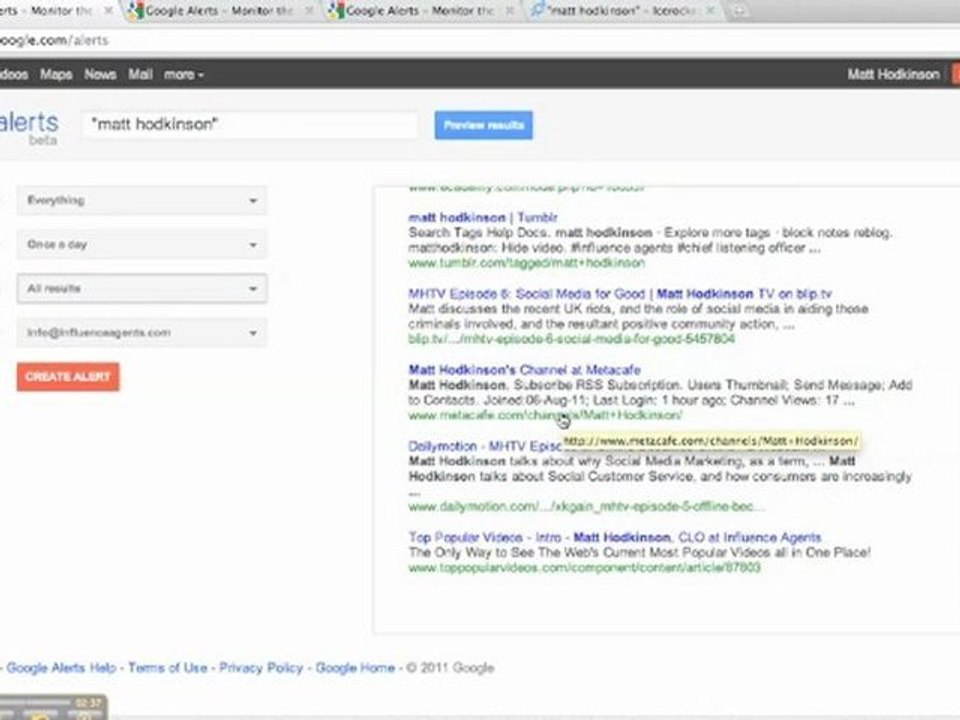Click the browser address bar URL

tap(54, 40)
